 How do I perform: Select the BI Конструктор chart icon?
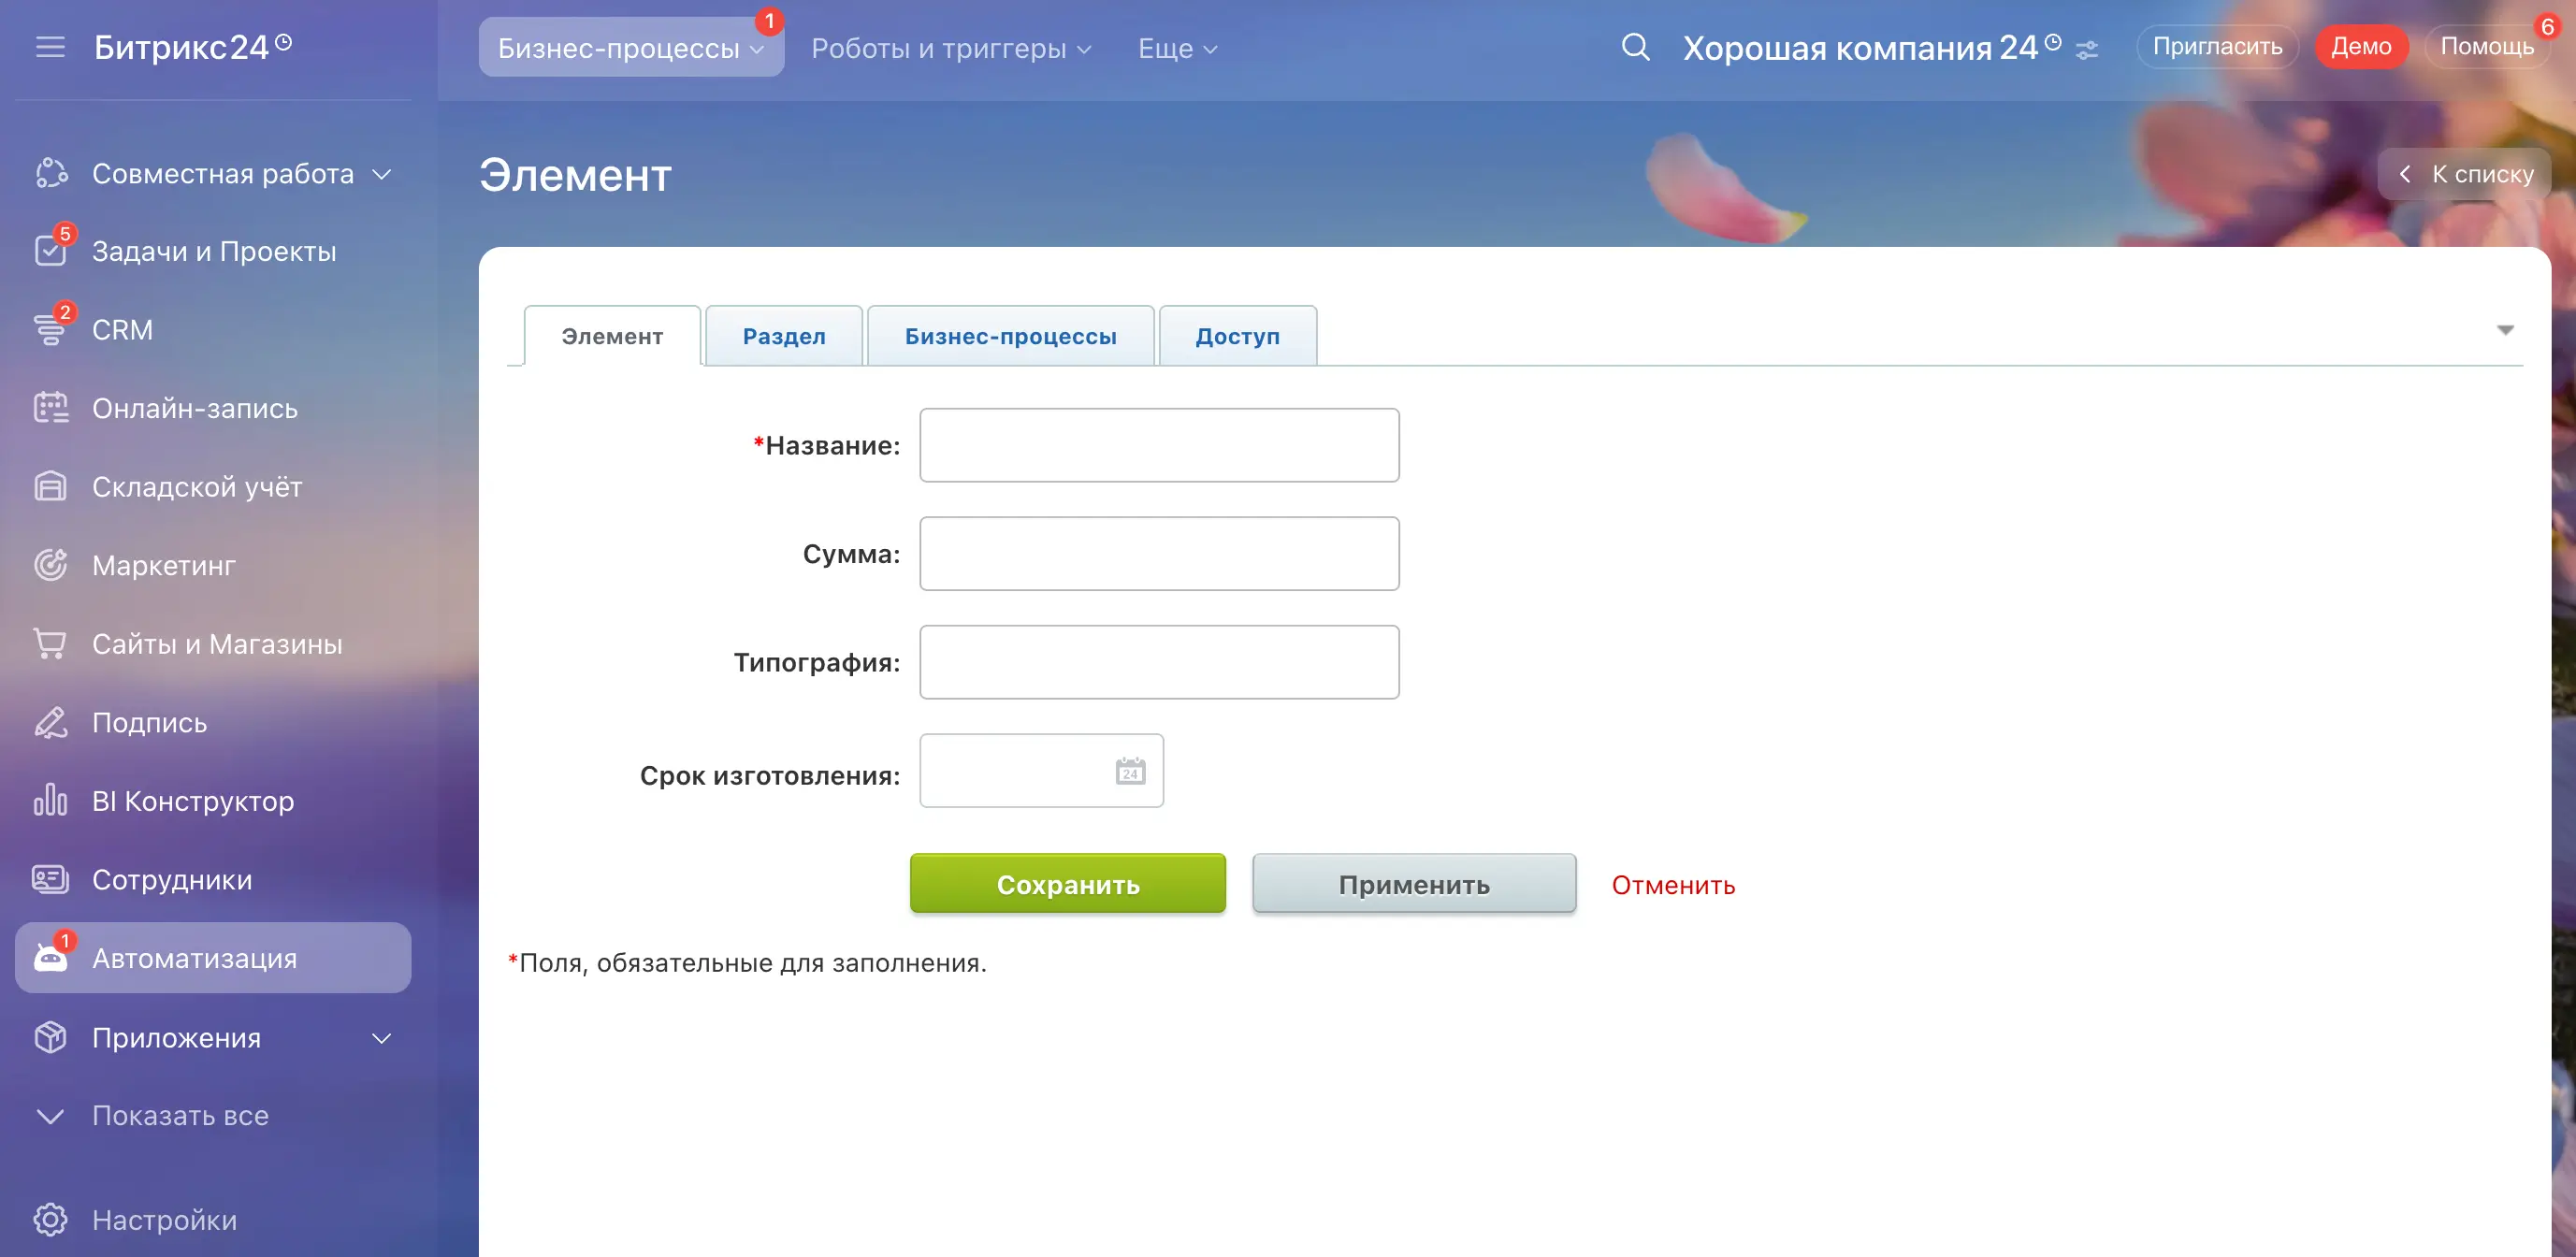pyautogui.click(x=50, y=800)
